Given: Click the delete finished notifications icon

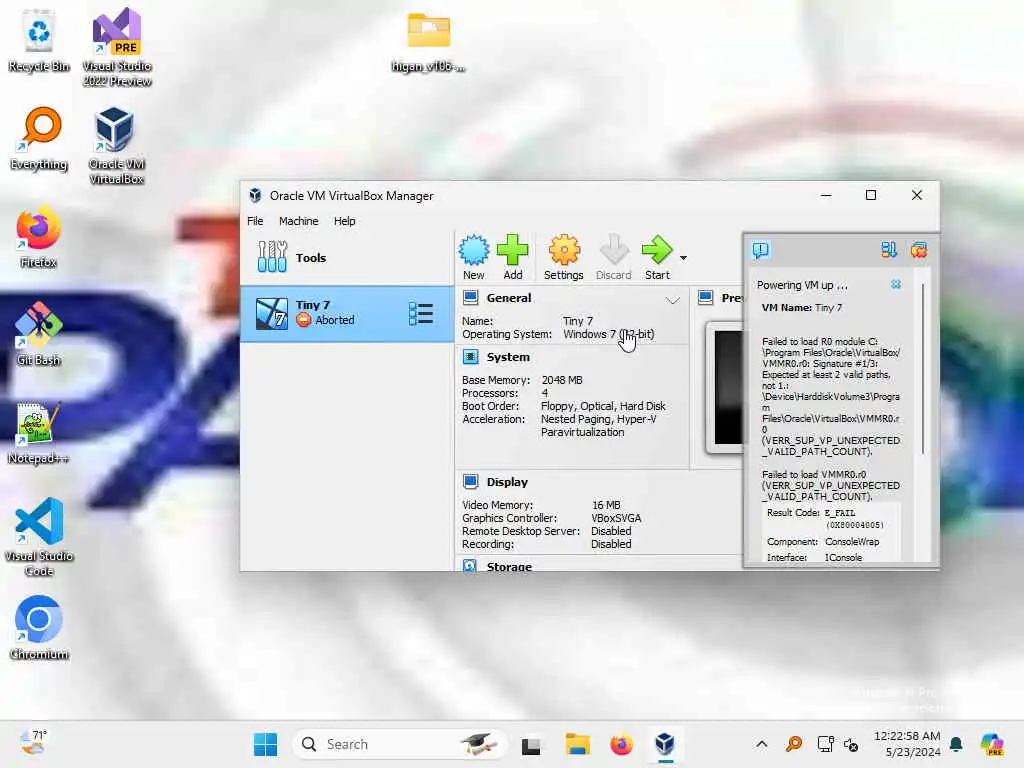Looking at the screenshot, I should click(x=919, y=250).
